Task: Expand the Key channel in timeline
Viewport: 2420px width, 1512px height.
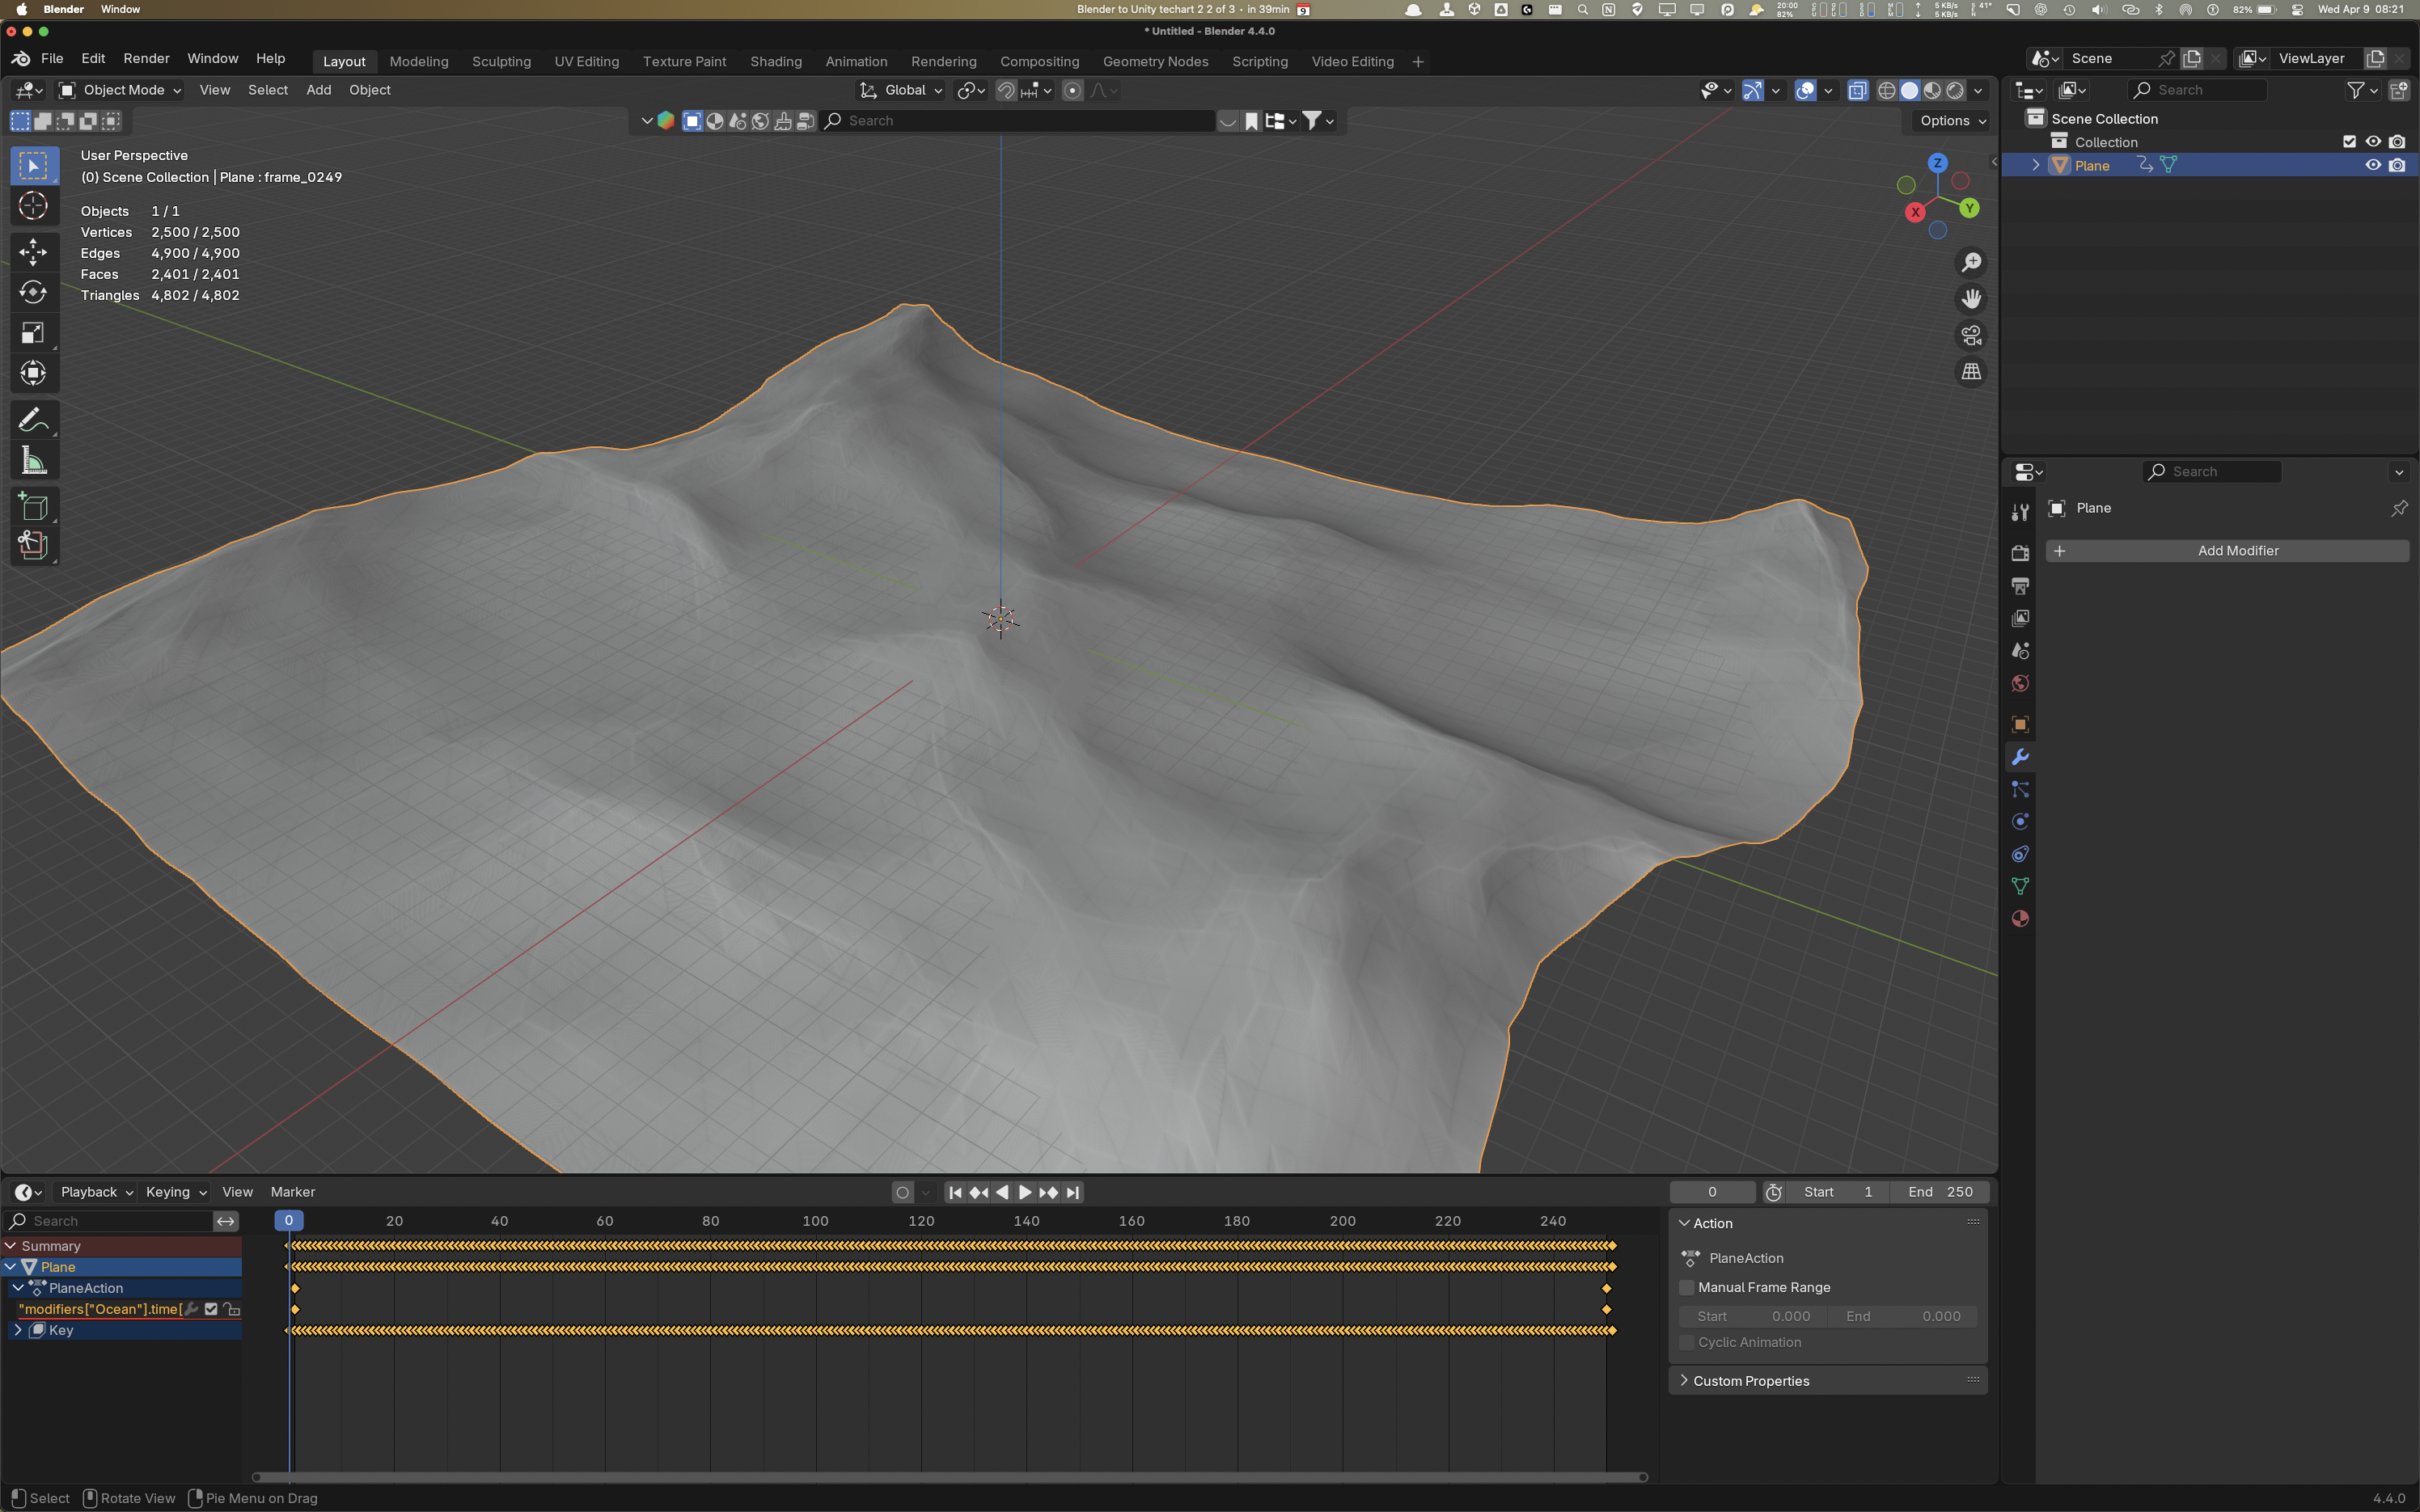Action: coord(17,1330)
